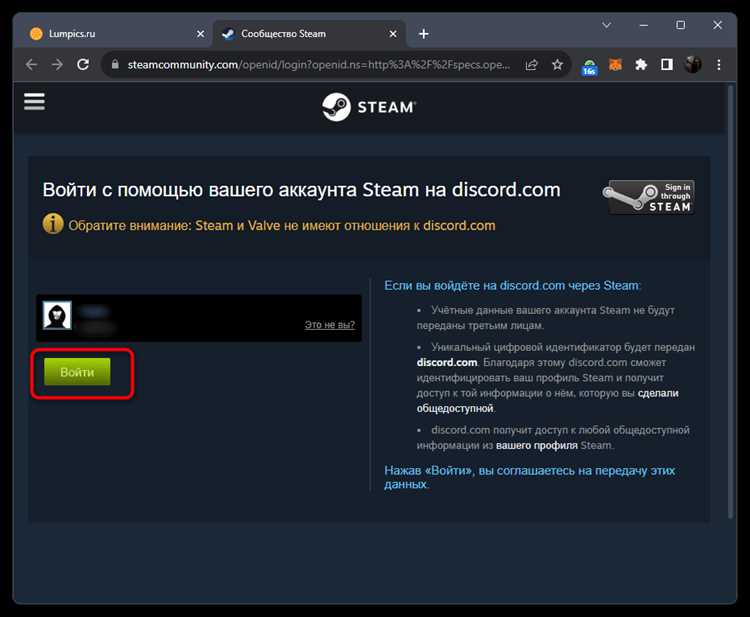
Task: Open the green VPN extension icon
Action: coord(589,66)
